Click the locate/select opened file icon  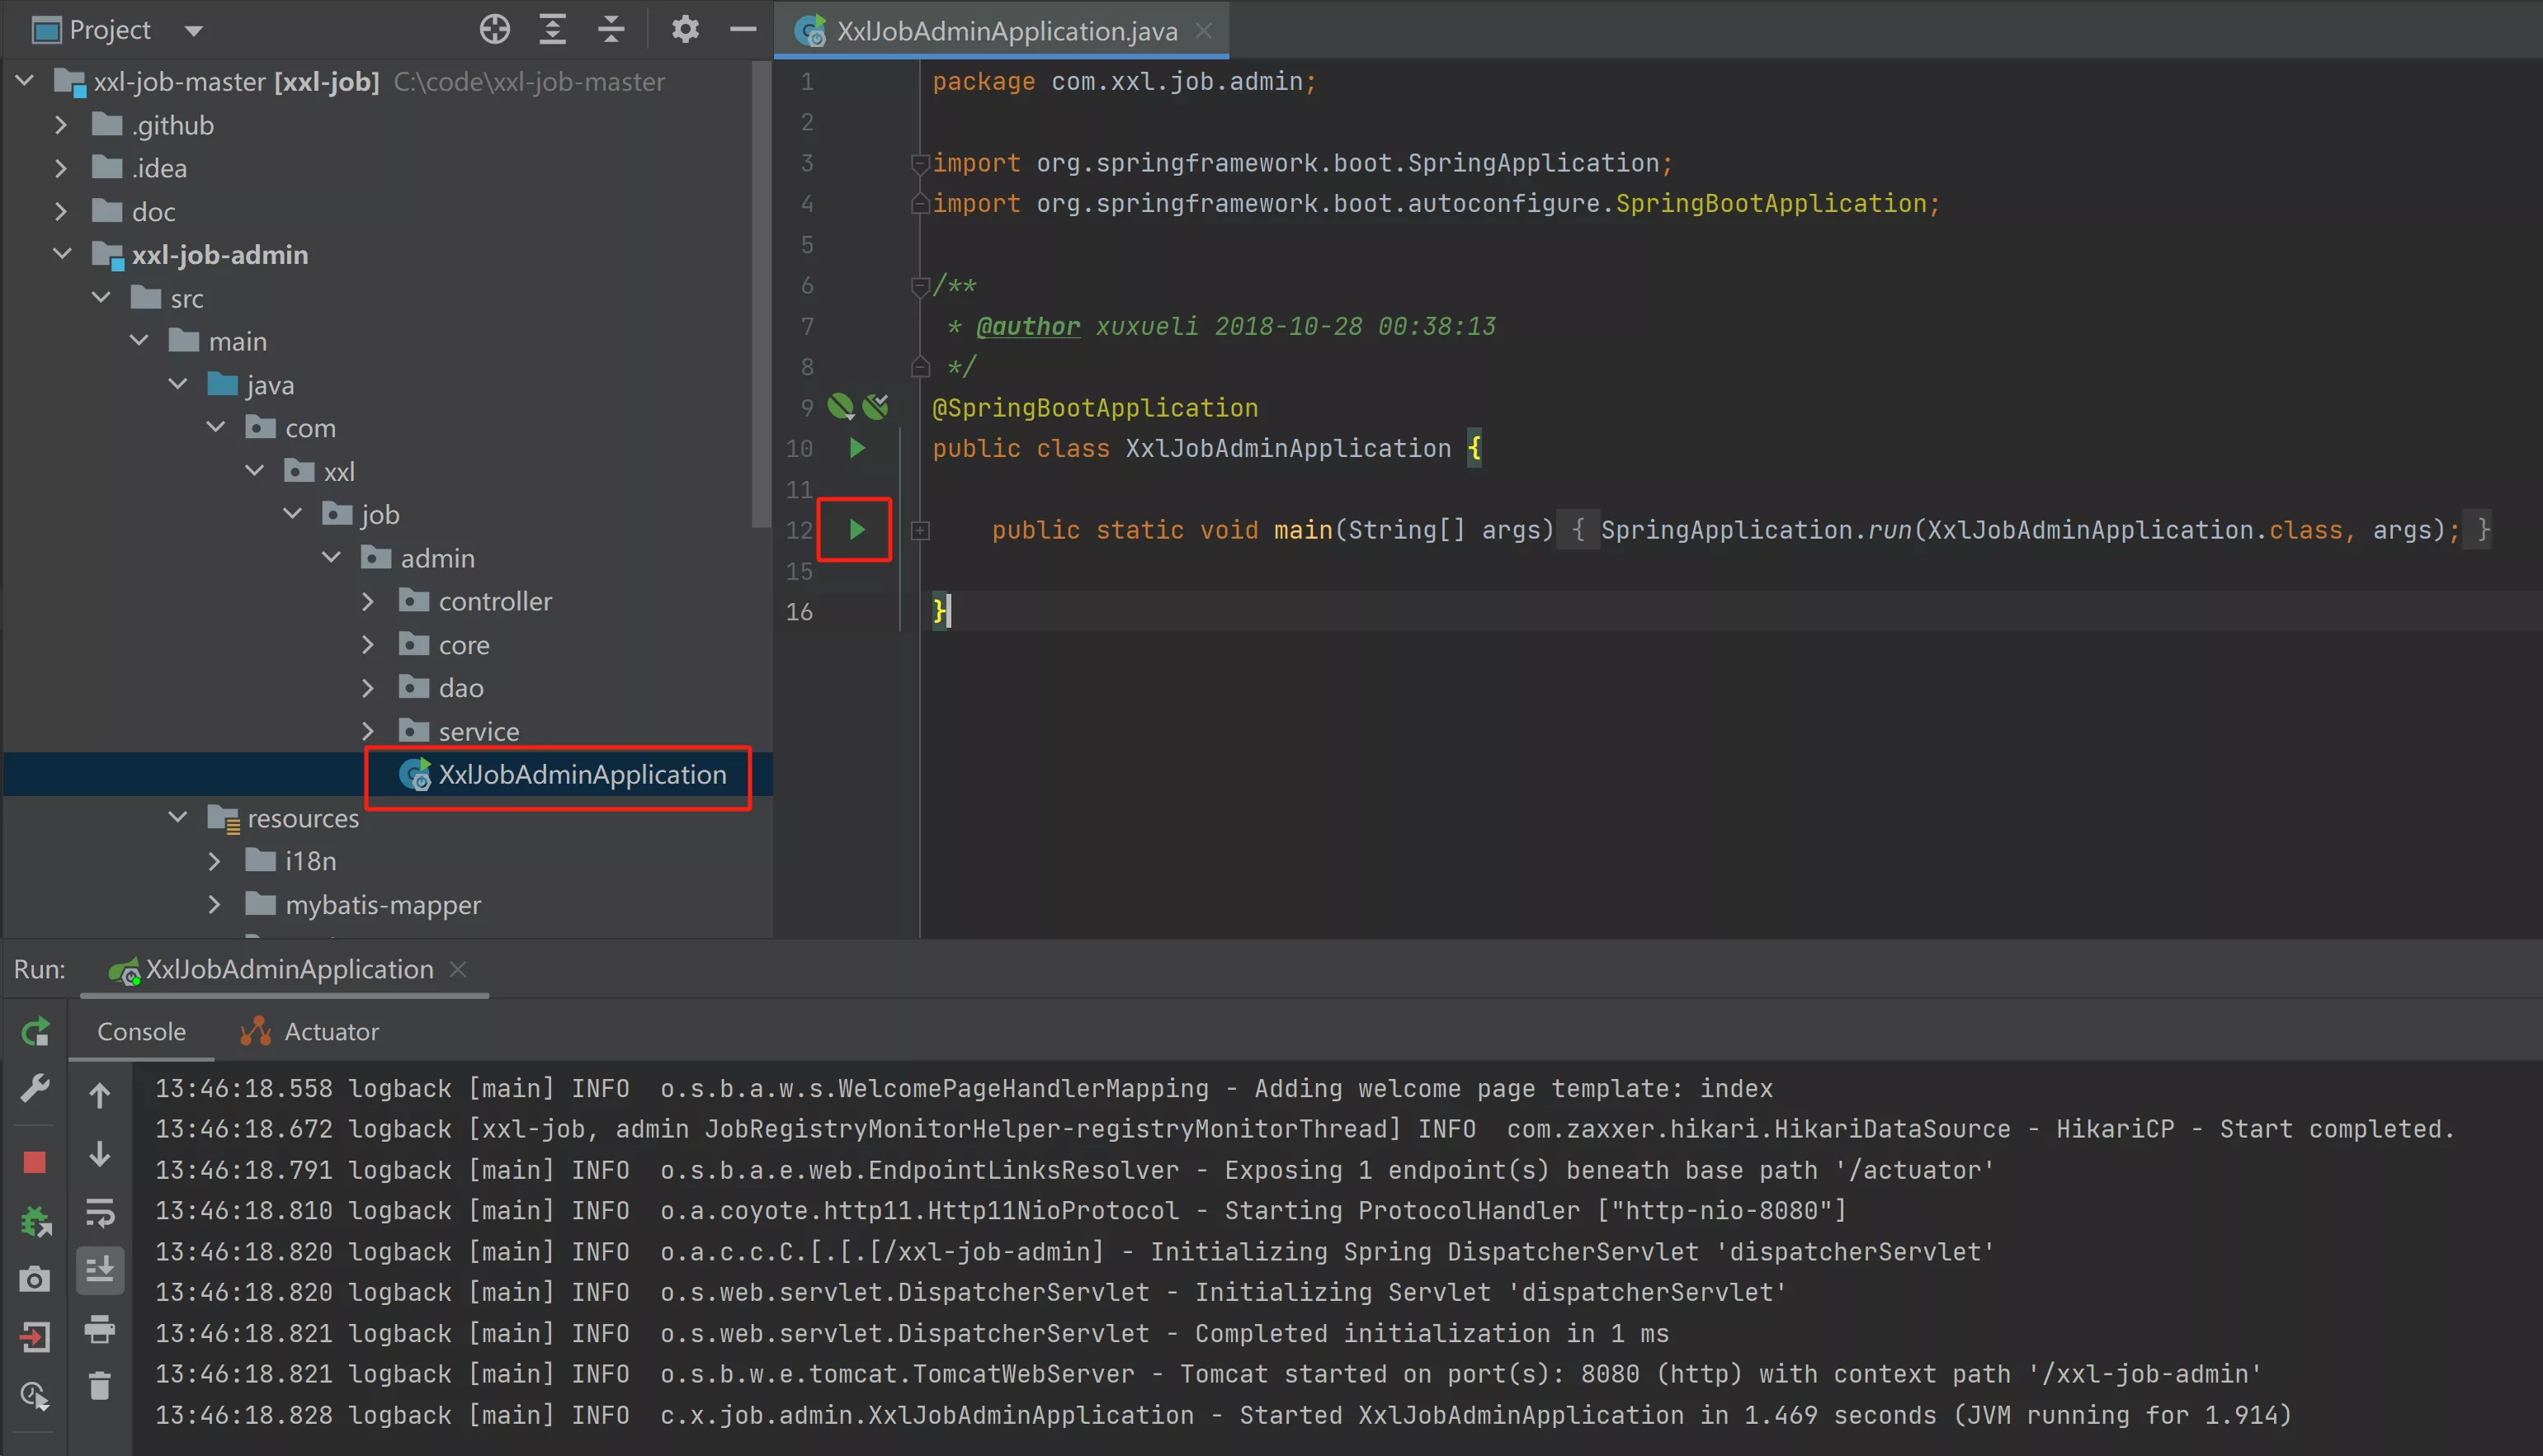[494, 30]
